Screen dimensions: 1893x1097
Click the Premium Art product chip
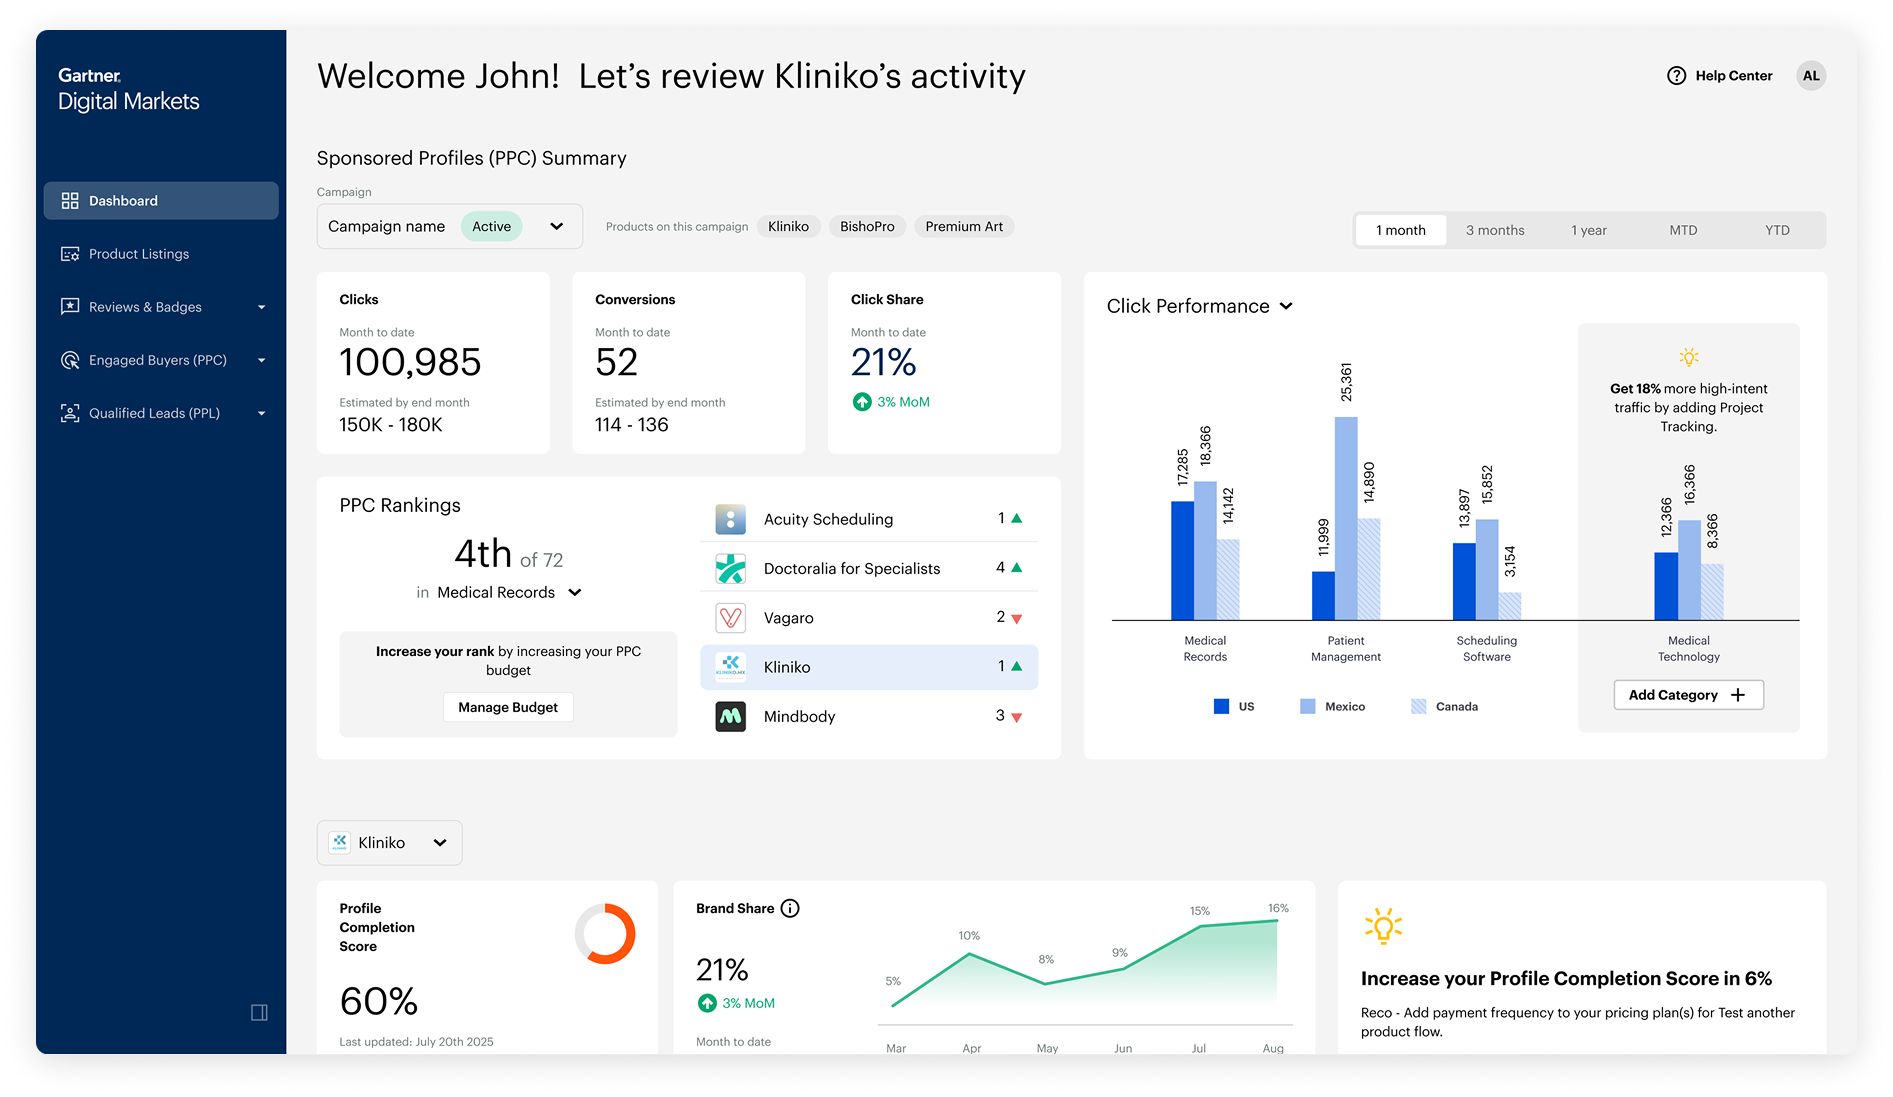click(x=964, y=227)
